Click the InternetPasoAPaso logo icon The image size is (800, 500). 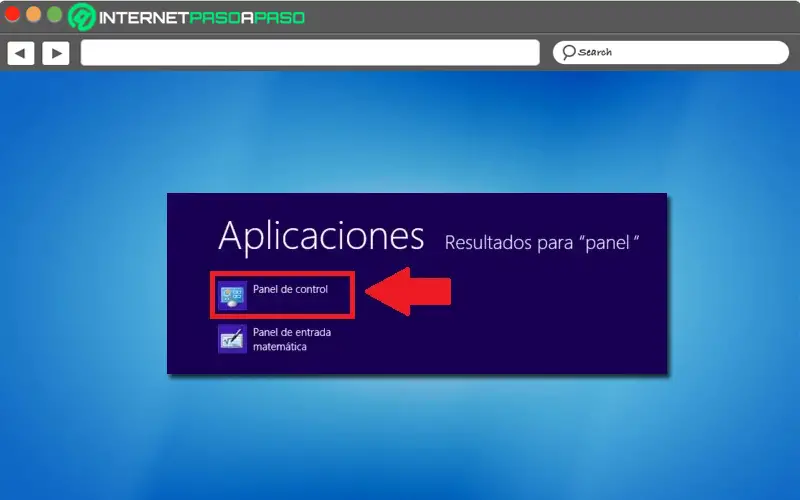[82, 17]
